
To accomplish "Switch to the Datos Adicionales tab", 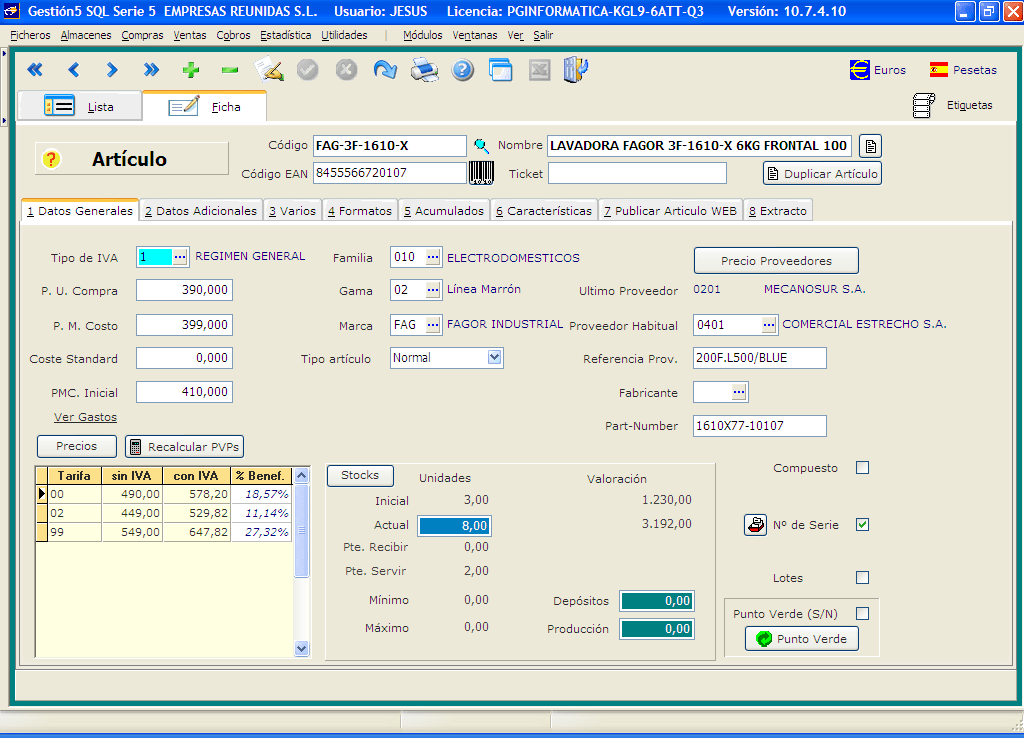I will click(201, 211).
